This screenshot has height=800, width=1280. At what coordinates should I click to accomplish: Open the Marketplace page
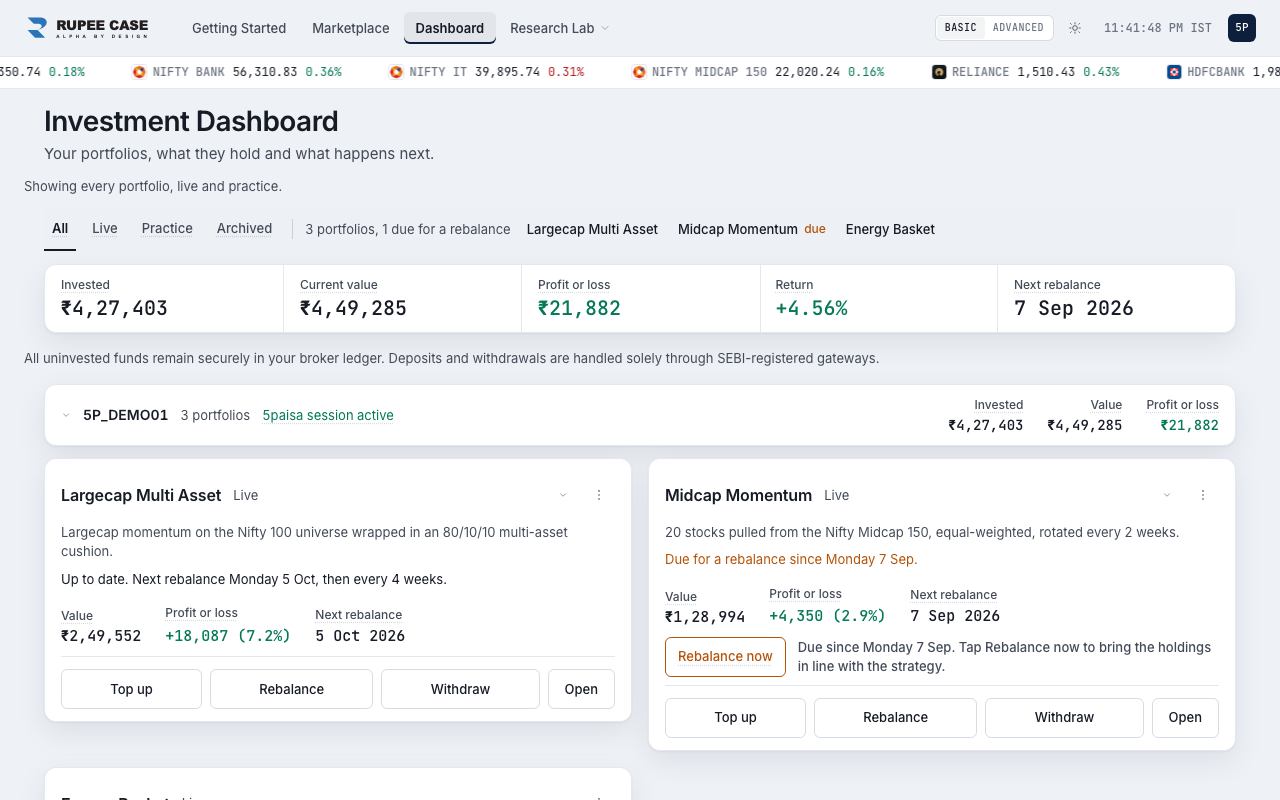click(351, 28)
